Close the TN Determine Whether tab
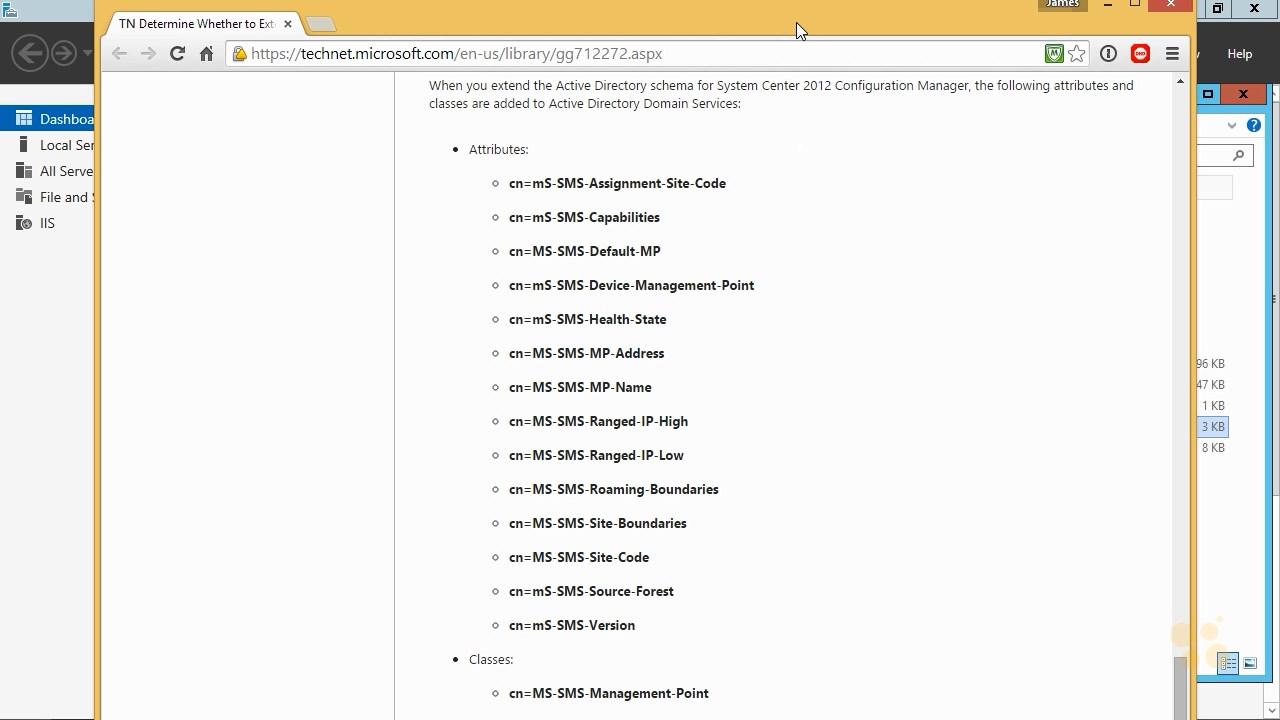 289,23
